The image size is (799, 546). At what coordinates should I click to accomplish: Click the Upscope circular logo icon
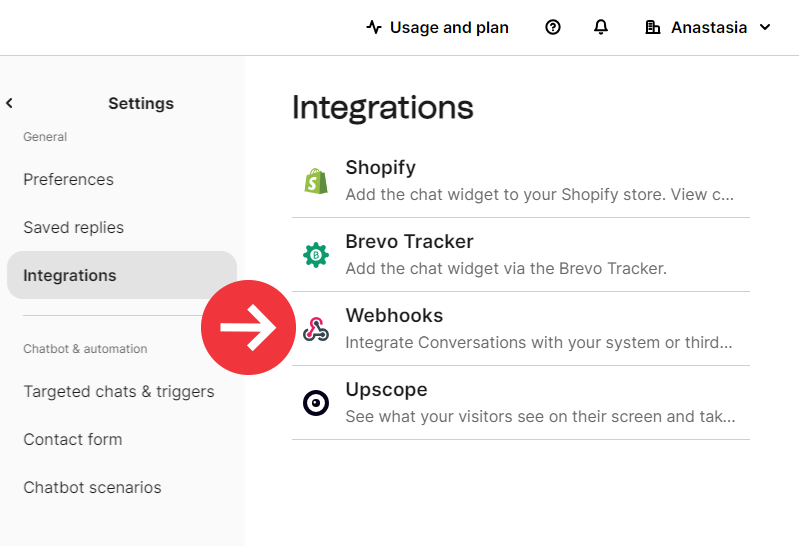click(316, 403)
